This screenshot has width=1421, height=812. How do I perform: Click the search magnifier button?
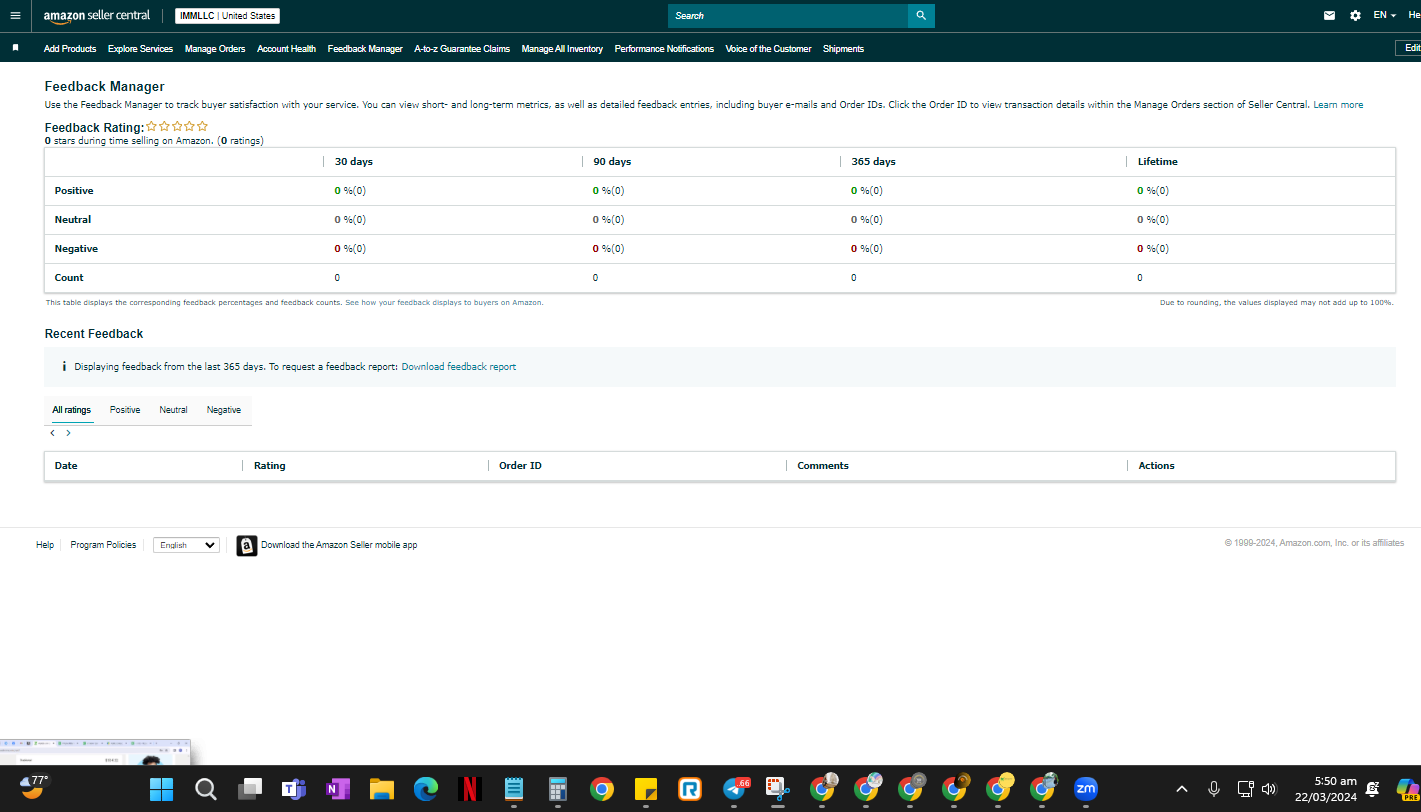(921, 16)
